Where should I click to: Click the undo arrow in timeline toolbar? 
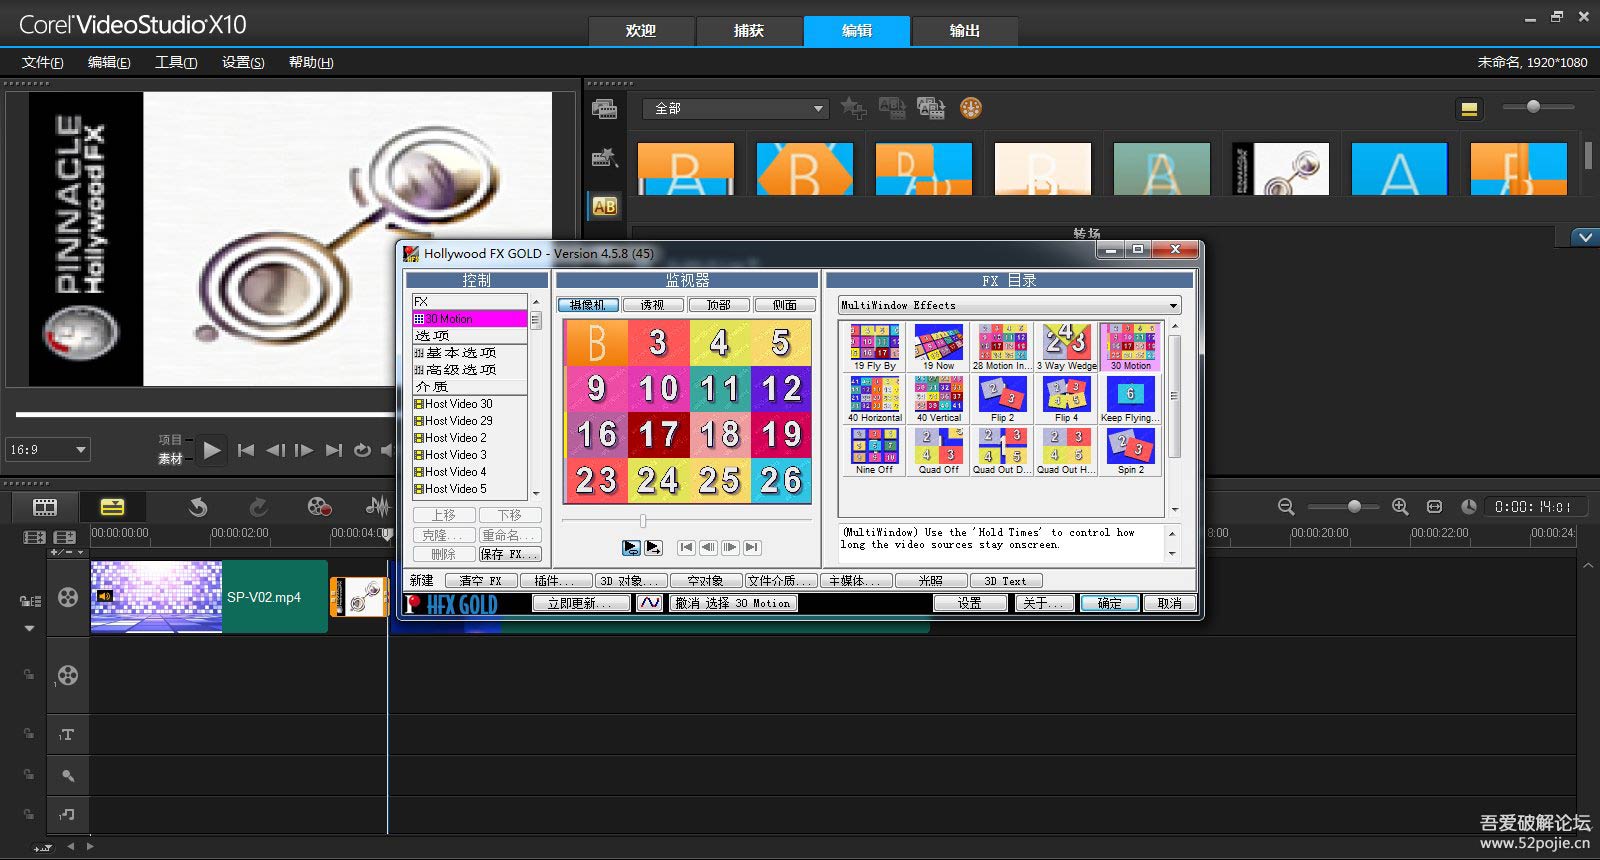(x=198, y=507)
